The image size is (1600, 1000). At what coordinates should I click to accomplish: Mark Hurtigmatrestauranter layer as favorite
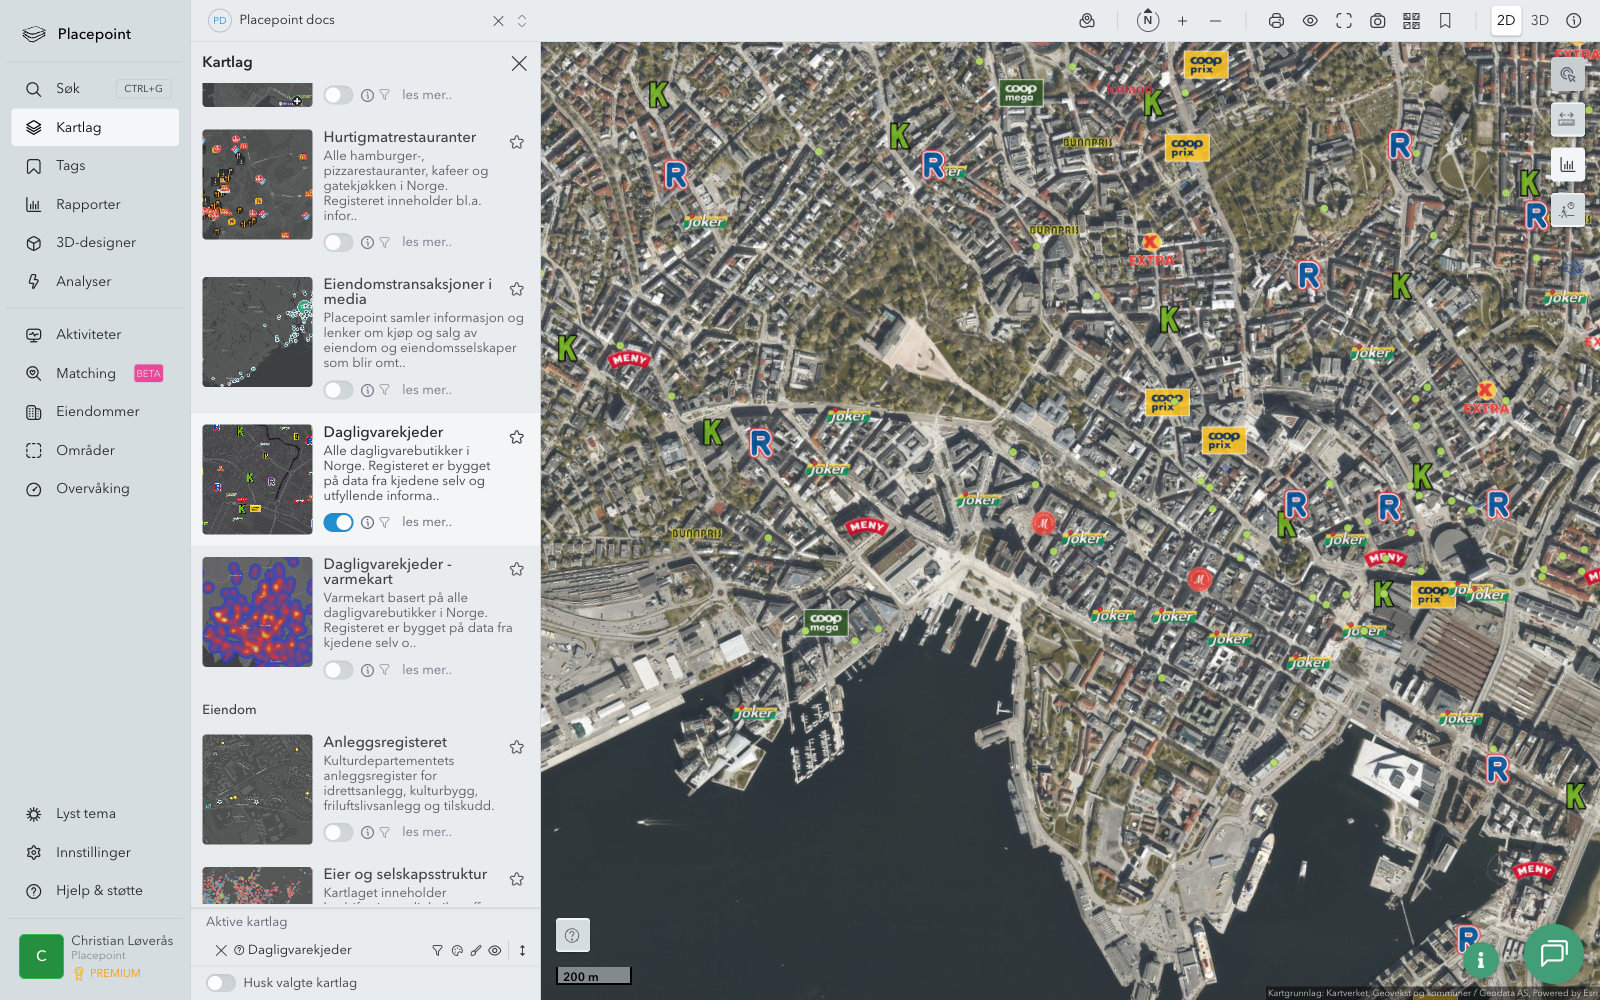point(517,142)
